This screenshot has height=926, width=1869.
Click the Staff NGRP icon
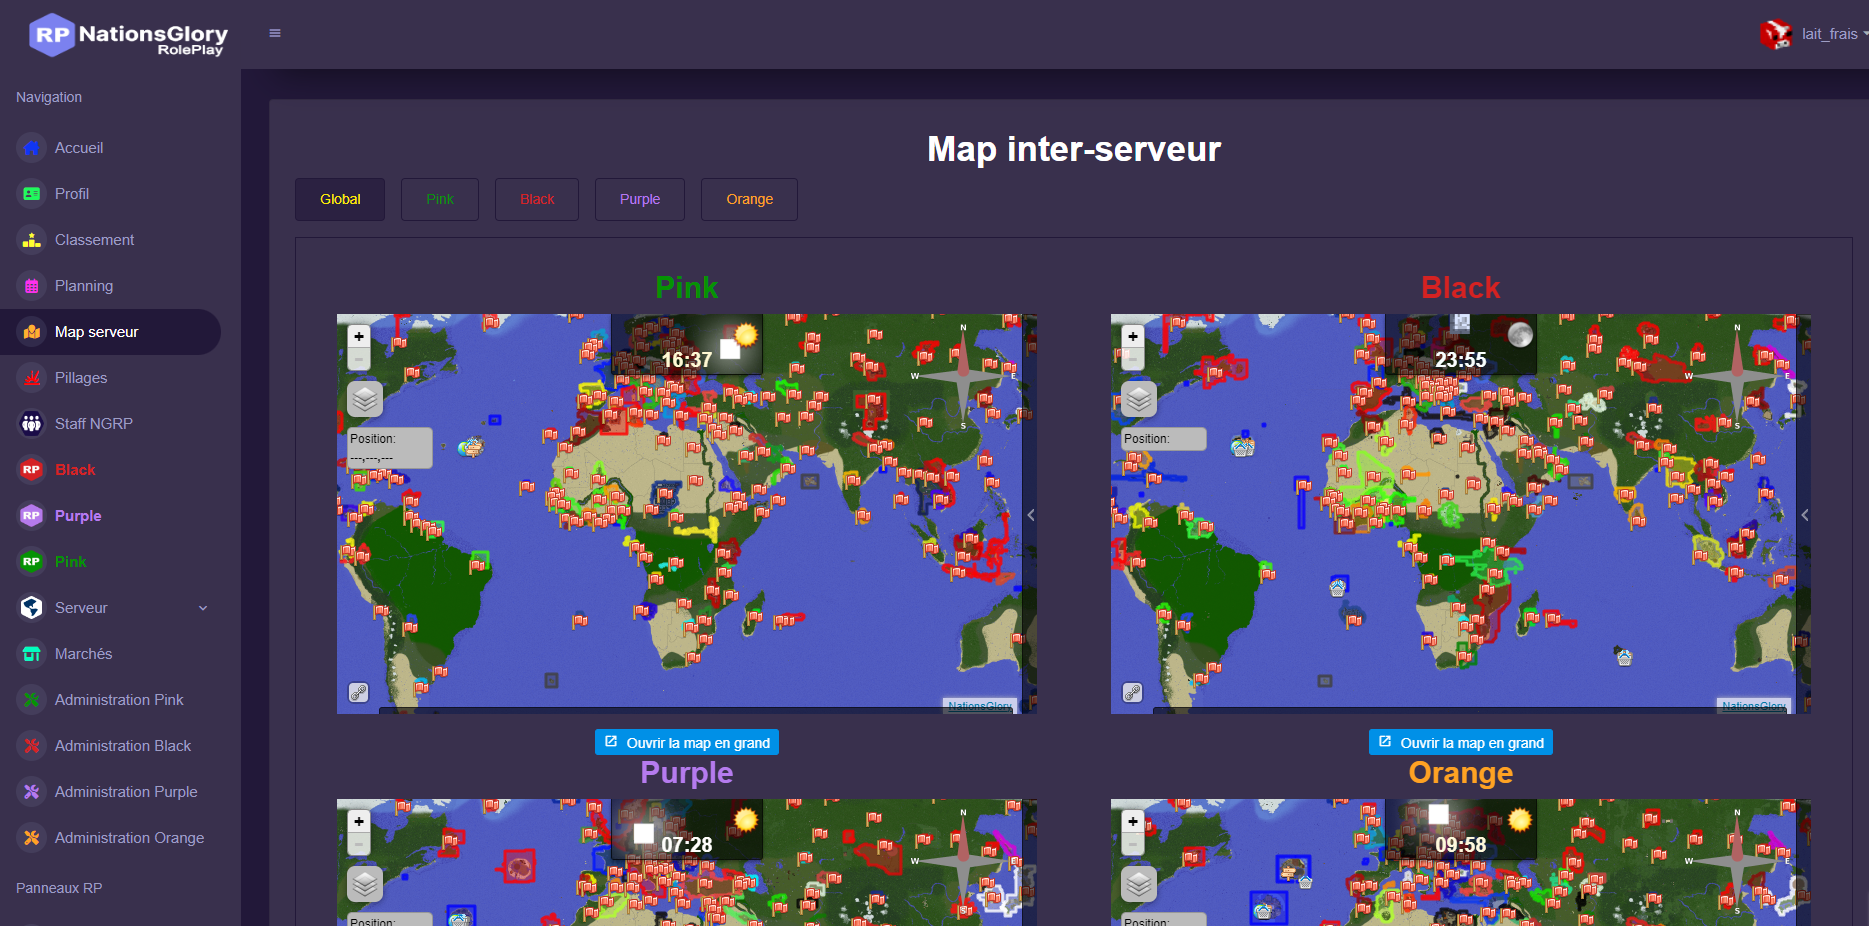tap(32, 424)
